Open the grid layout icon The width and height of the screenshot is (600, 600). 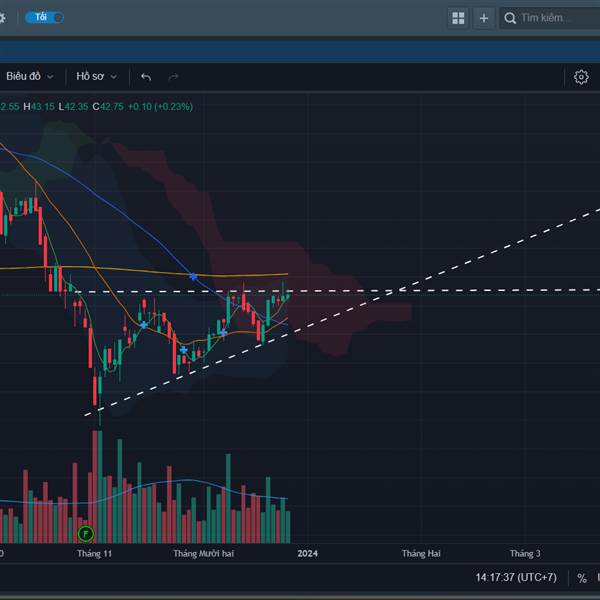pyautogui.click(x=458, y=18)
